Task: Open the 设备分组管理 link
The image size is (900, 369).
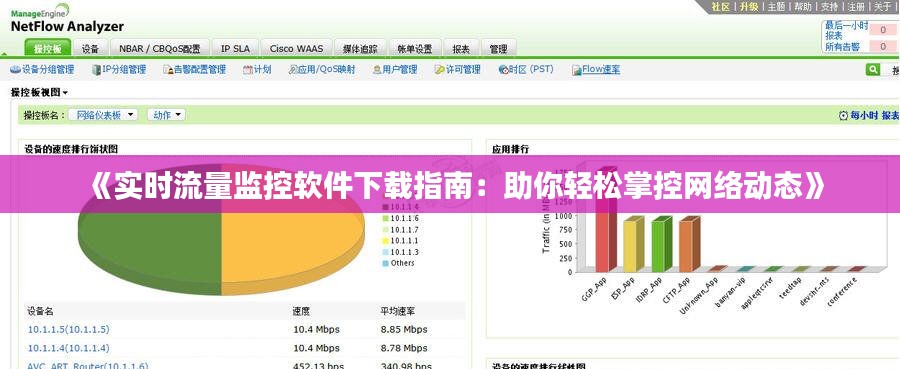Action: click(x=48, y=69)
